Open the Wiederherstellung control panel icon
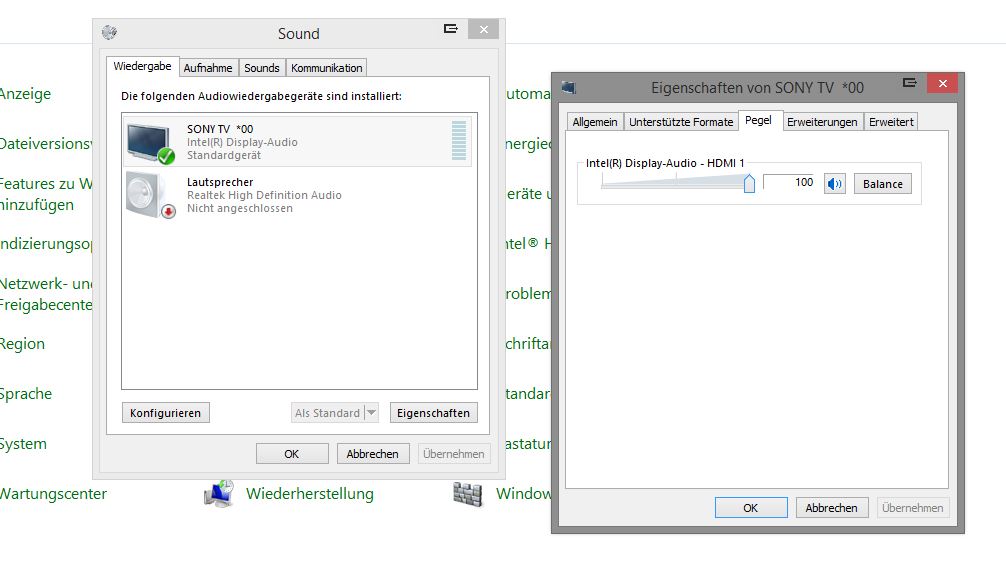 (x=219, y=493)
